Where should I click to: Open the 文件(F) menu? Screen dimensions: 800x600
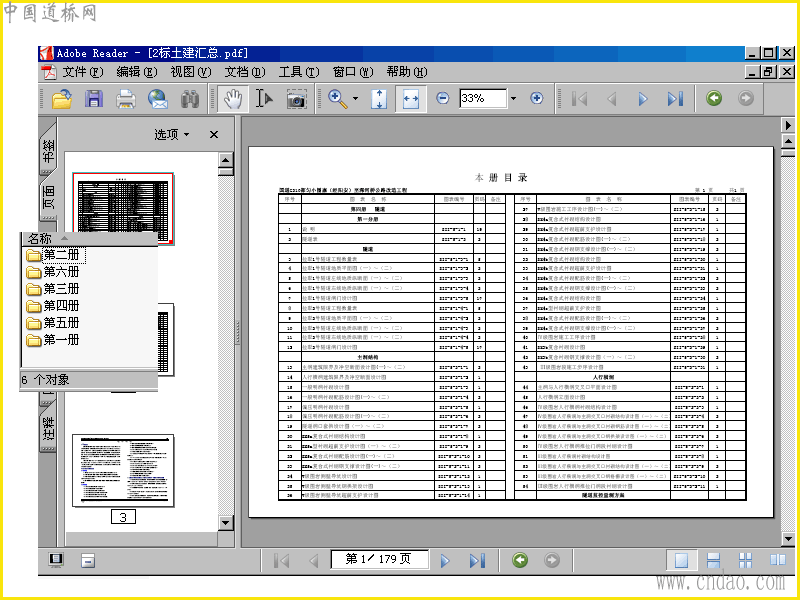[83, 72]
